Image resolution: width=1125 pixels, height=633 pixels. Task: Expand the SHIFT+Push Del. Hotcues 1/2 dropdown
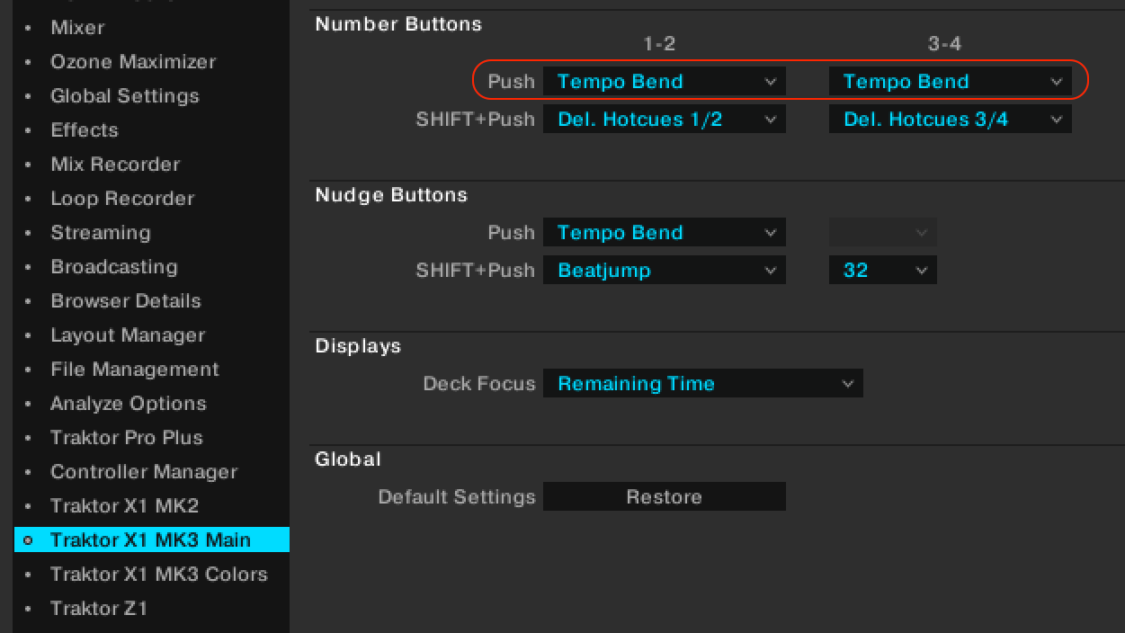pyautogui.click(x=664, y=119)
